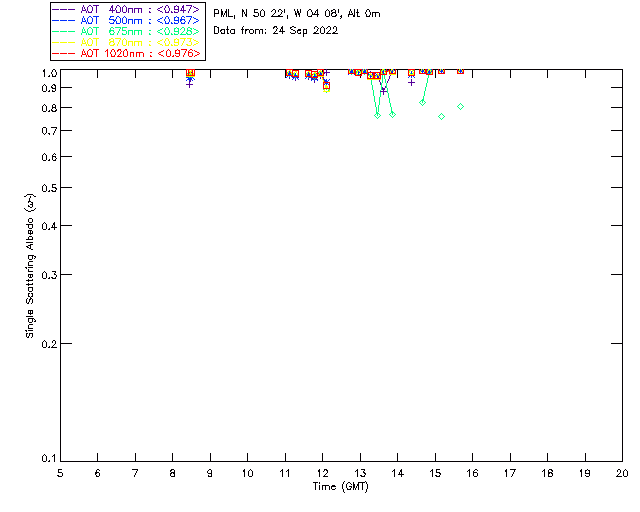Click the red square marker near 12.1 GMT

coord(326,86)
